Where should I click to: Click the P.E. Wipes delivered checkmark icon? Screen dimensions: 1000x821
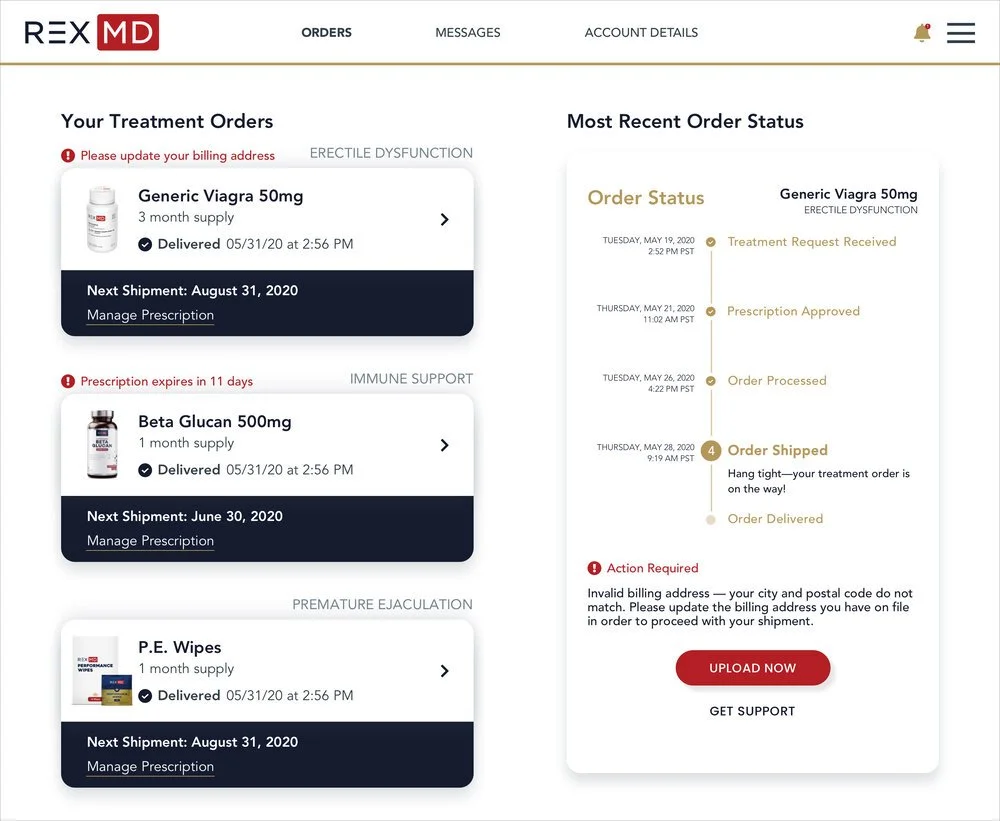[145, 696]
